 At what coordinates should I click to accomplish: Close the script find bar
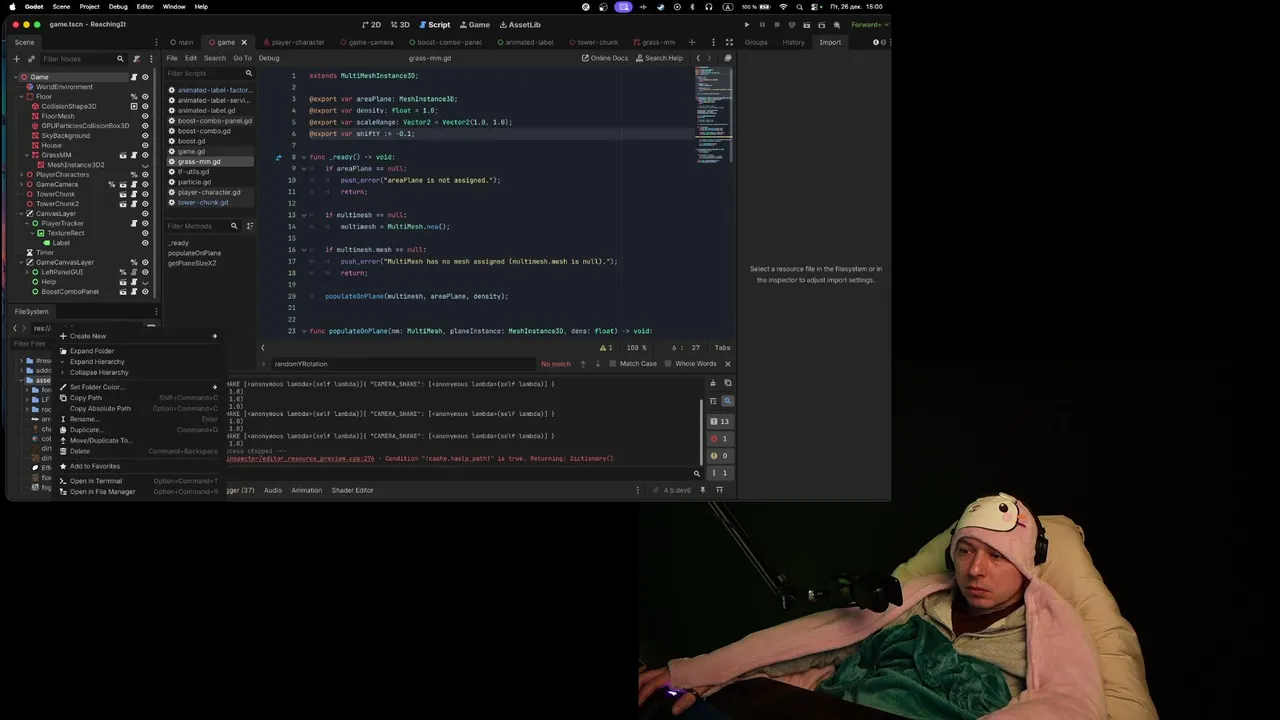point(727,364)
